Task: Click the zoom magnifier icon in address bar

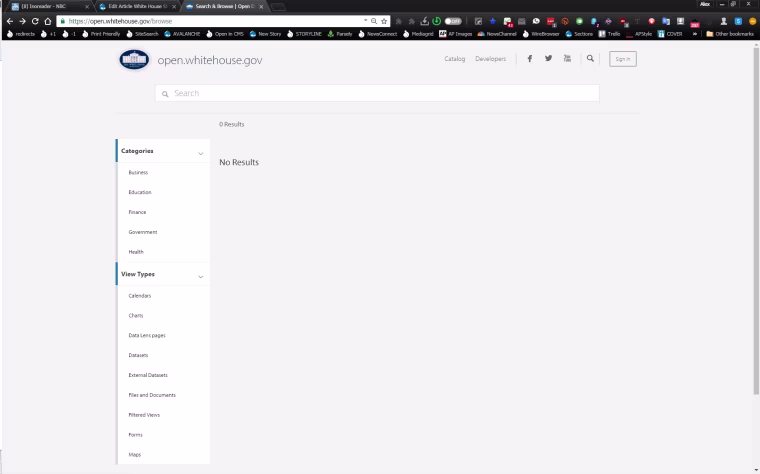Action: [374, 21]
